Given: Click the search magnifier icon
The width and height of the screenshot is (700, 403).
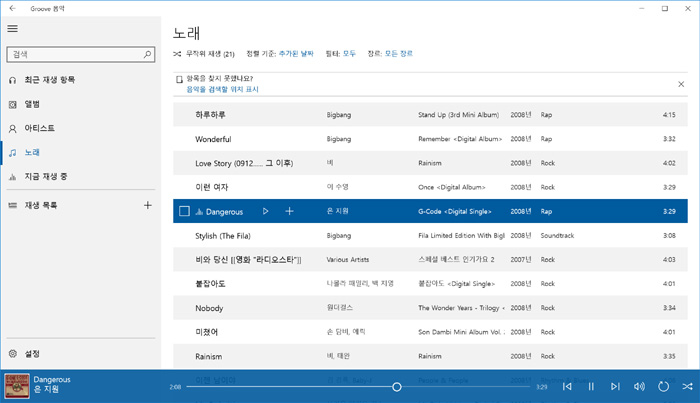Looking at the screenshot, I should [x=147, y=54].
